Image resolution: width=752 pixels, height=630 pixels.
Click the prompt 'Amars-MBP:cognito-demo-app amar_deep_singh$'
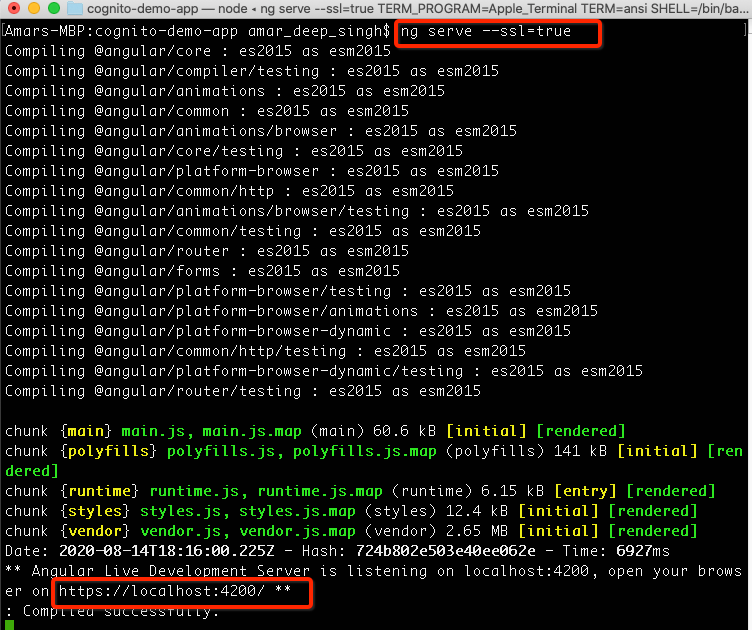(x=197, y=31)
